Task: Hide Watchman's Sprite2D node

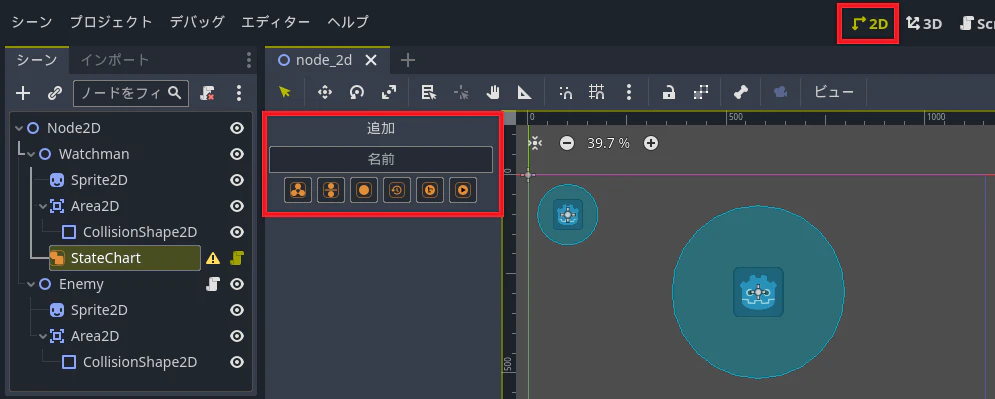Action: (x=237, y=180)
